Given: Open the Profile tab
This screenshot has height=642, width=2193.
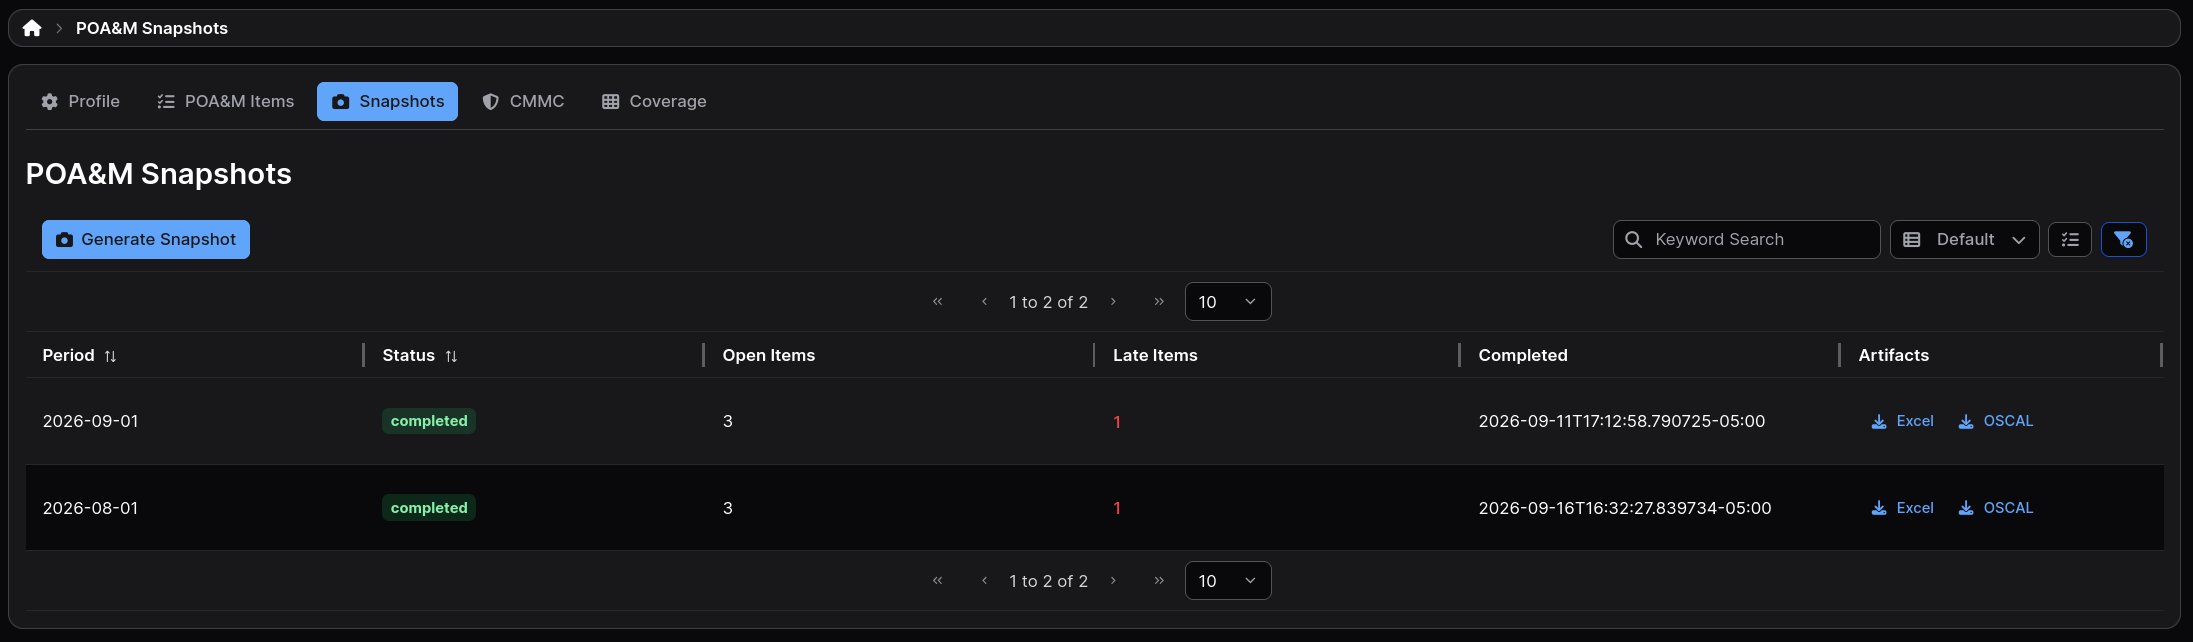Looking at the screenshot, I should point(80,102).
